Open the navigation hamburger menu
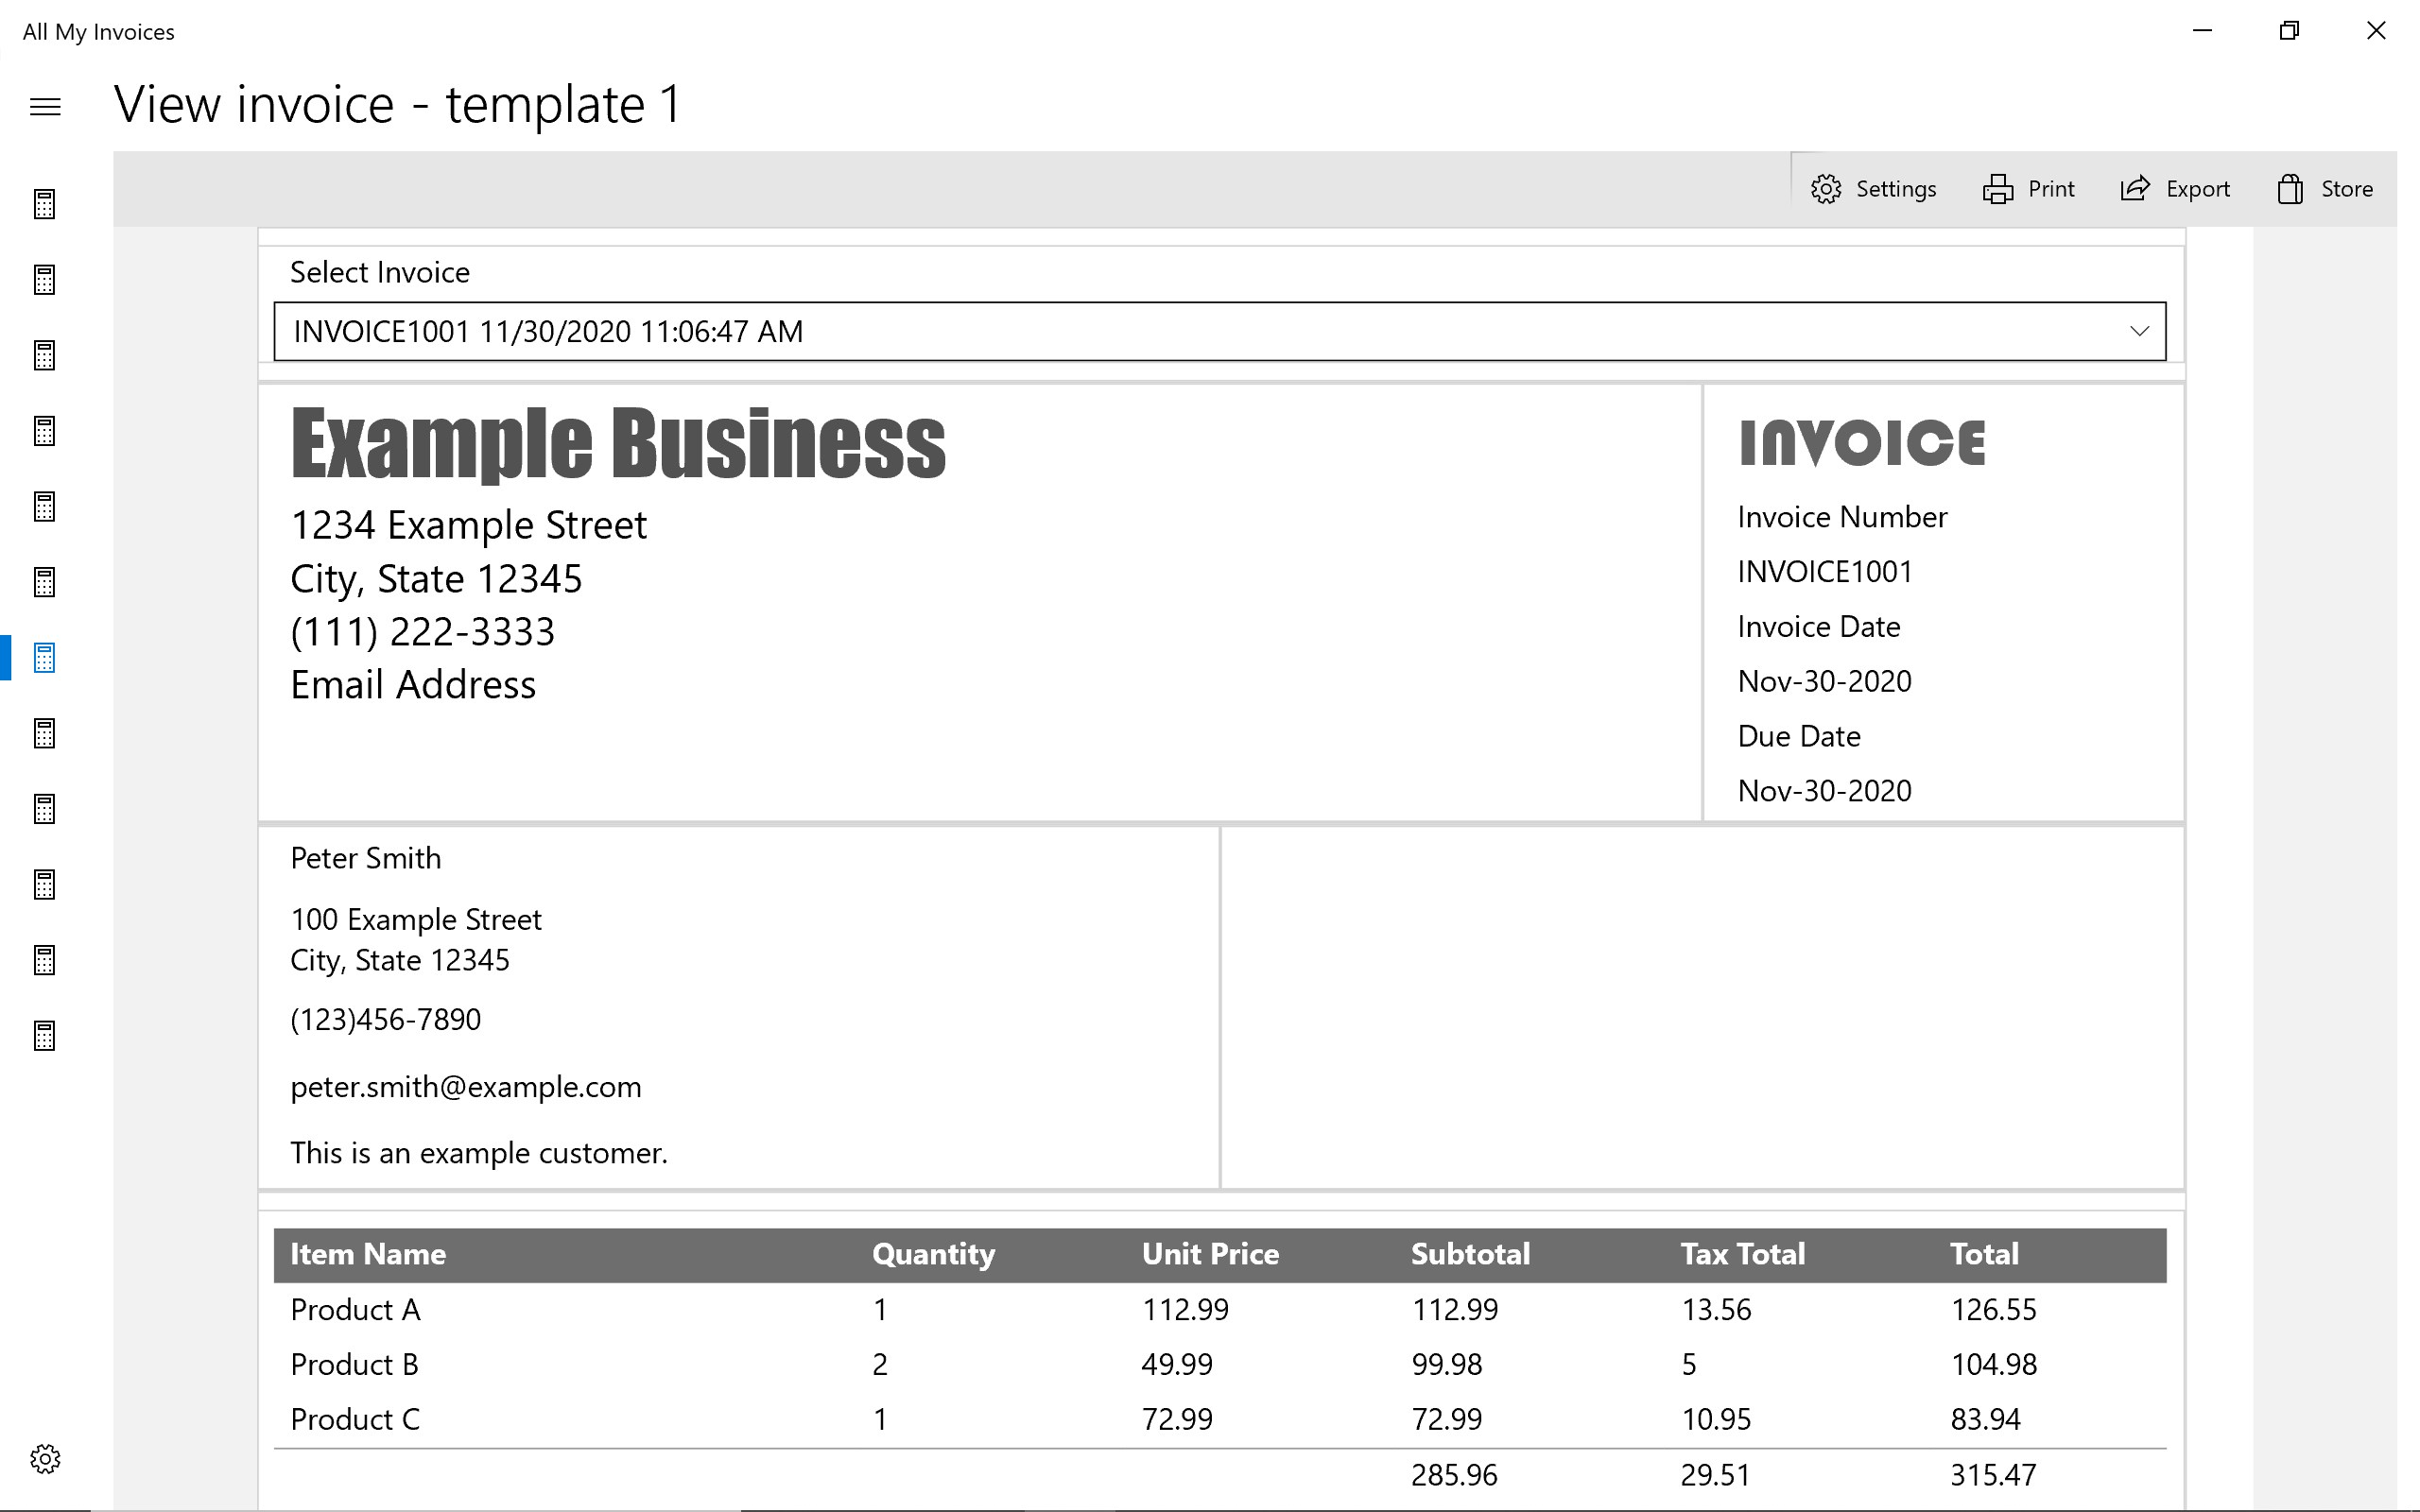 [x=45, y=106]
